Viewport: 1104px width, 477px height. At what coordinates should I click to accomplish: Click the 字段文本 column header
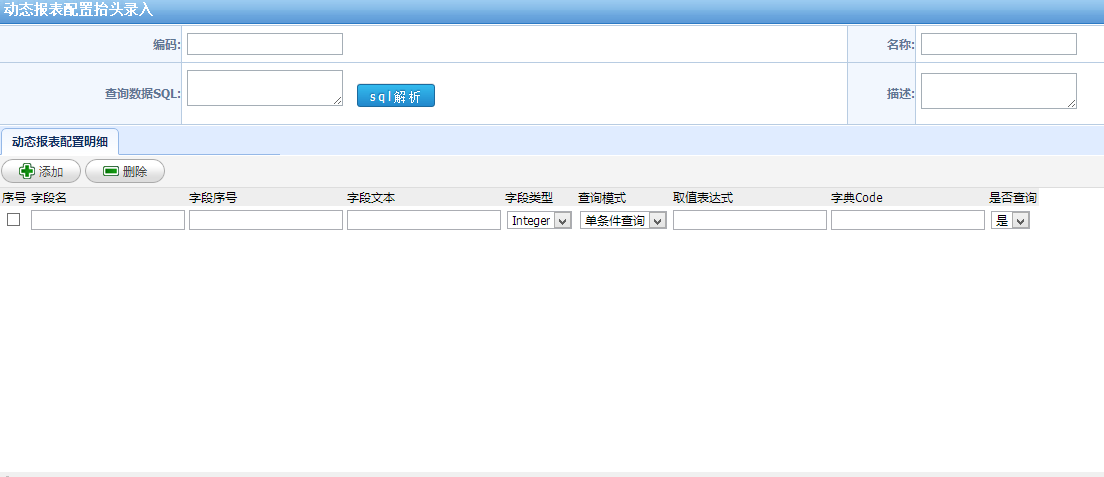pos(371,198)
